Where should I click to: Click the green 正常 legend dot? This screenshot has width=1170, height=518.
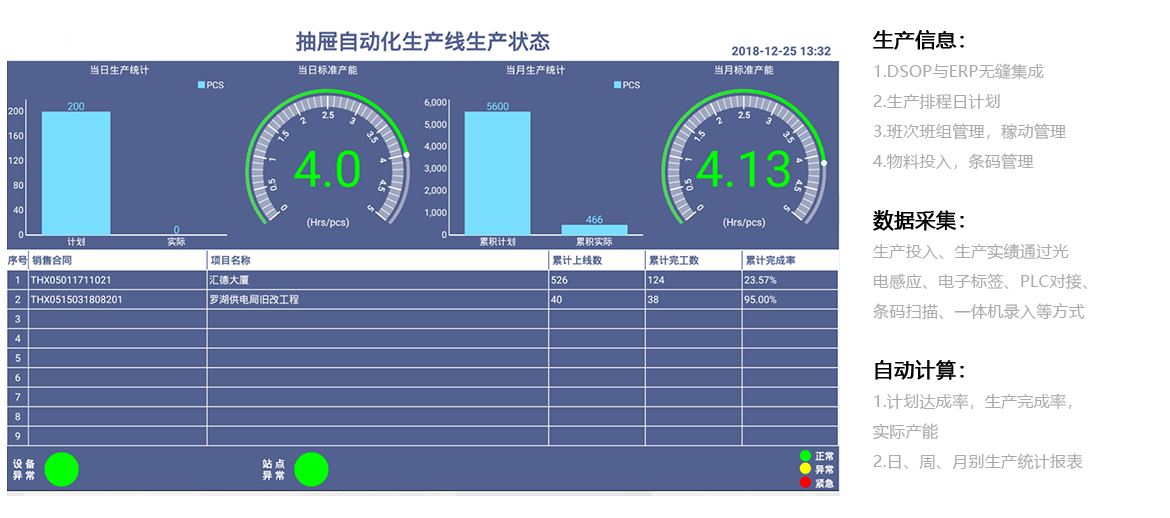click(x=805, y=456)
